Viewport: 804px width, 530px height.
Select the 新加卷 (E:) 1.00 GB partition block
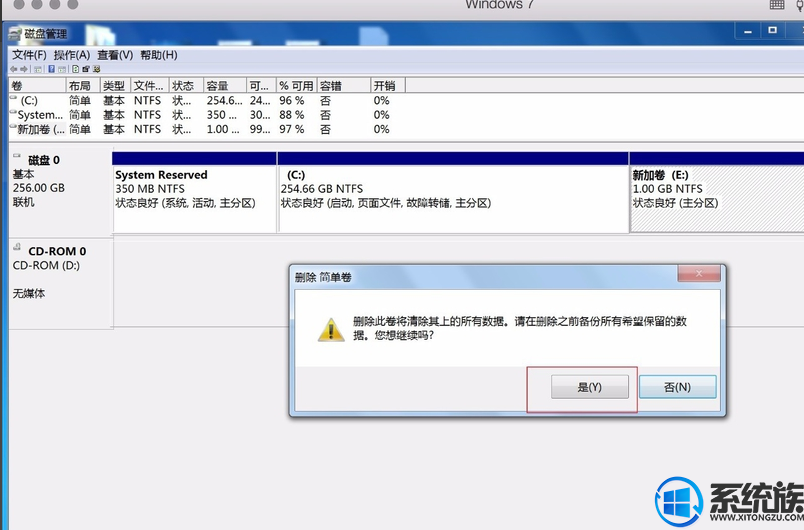[717, 192]
